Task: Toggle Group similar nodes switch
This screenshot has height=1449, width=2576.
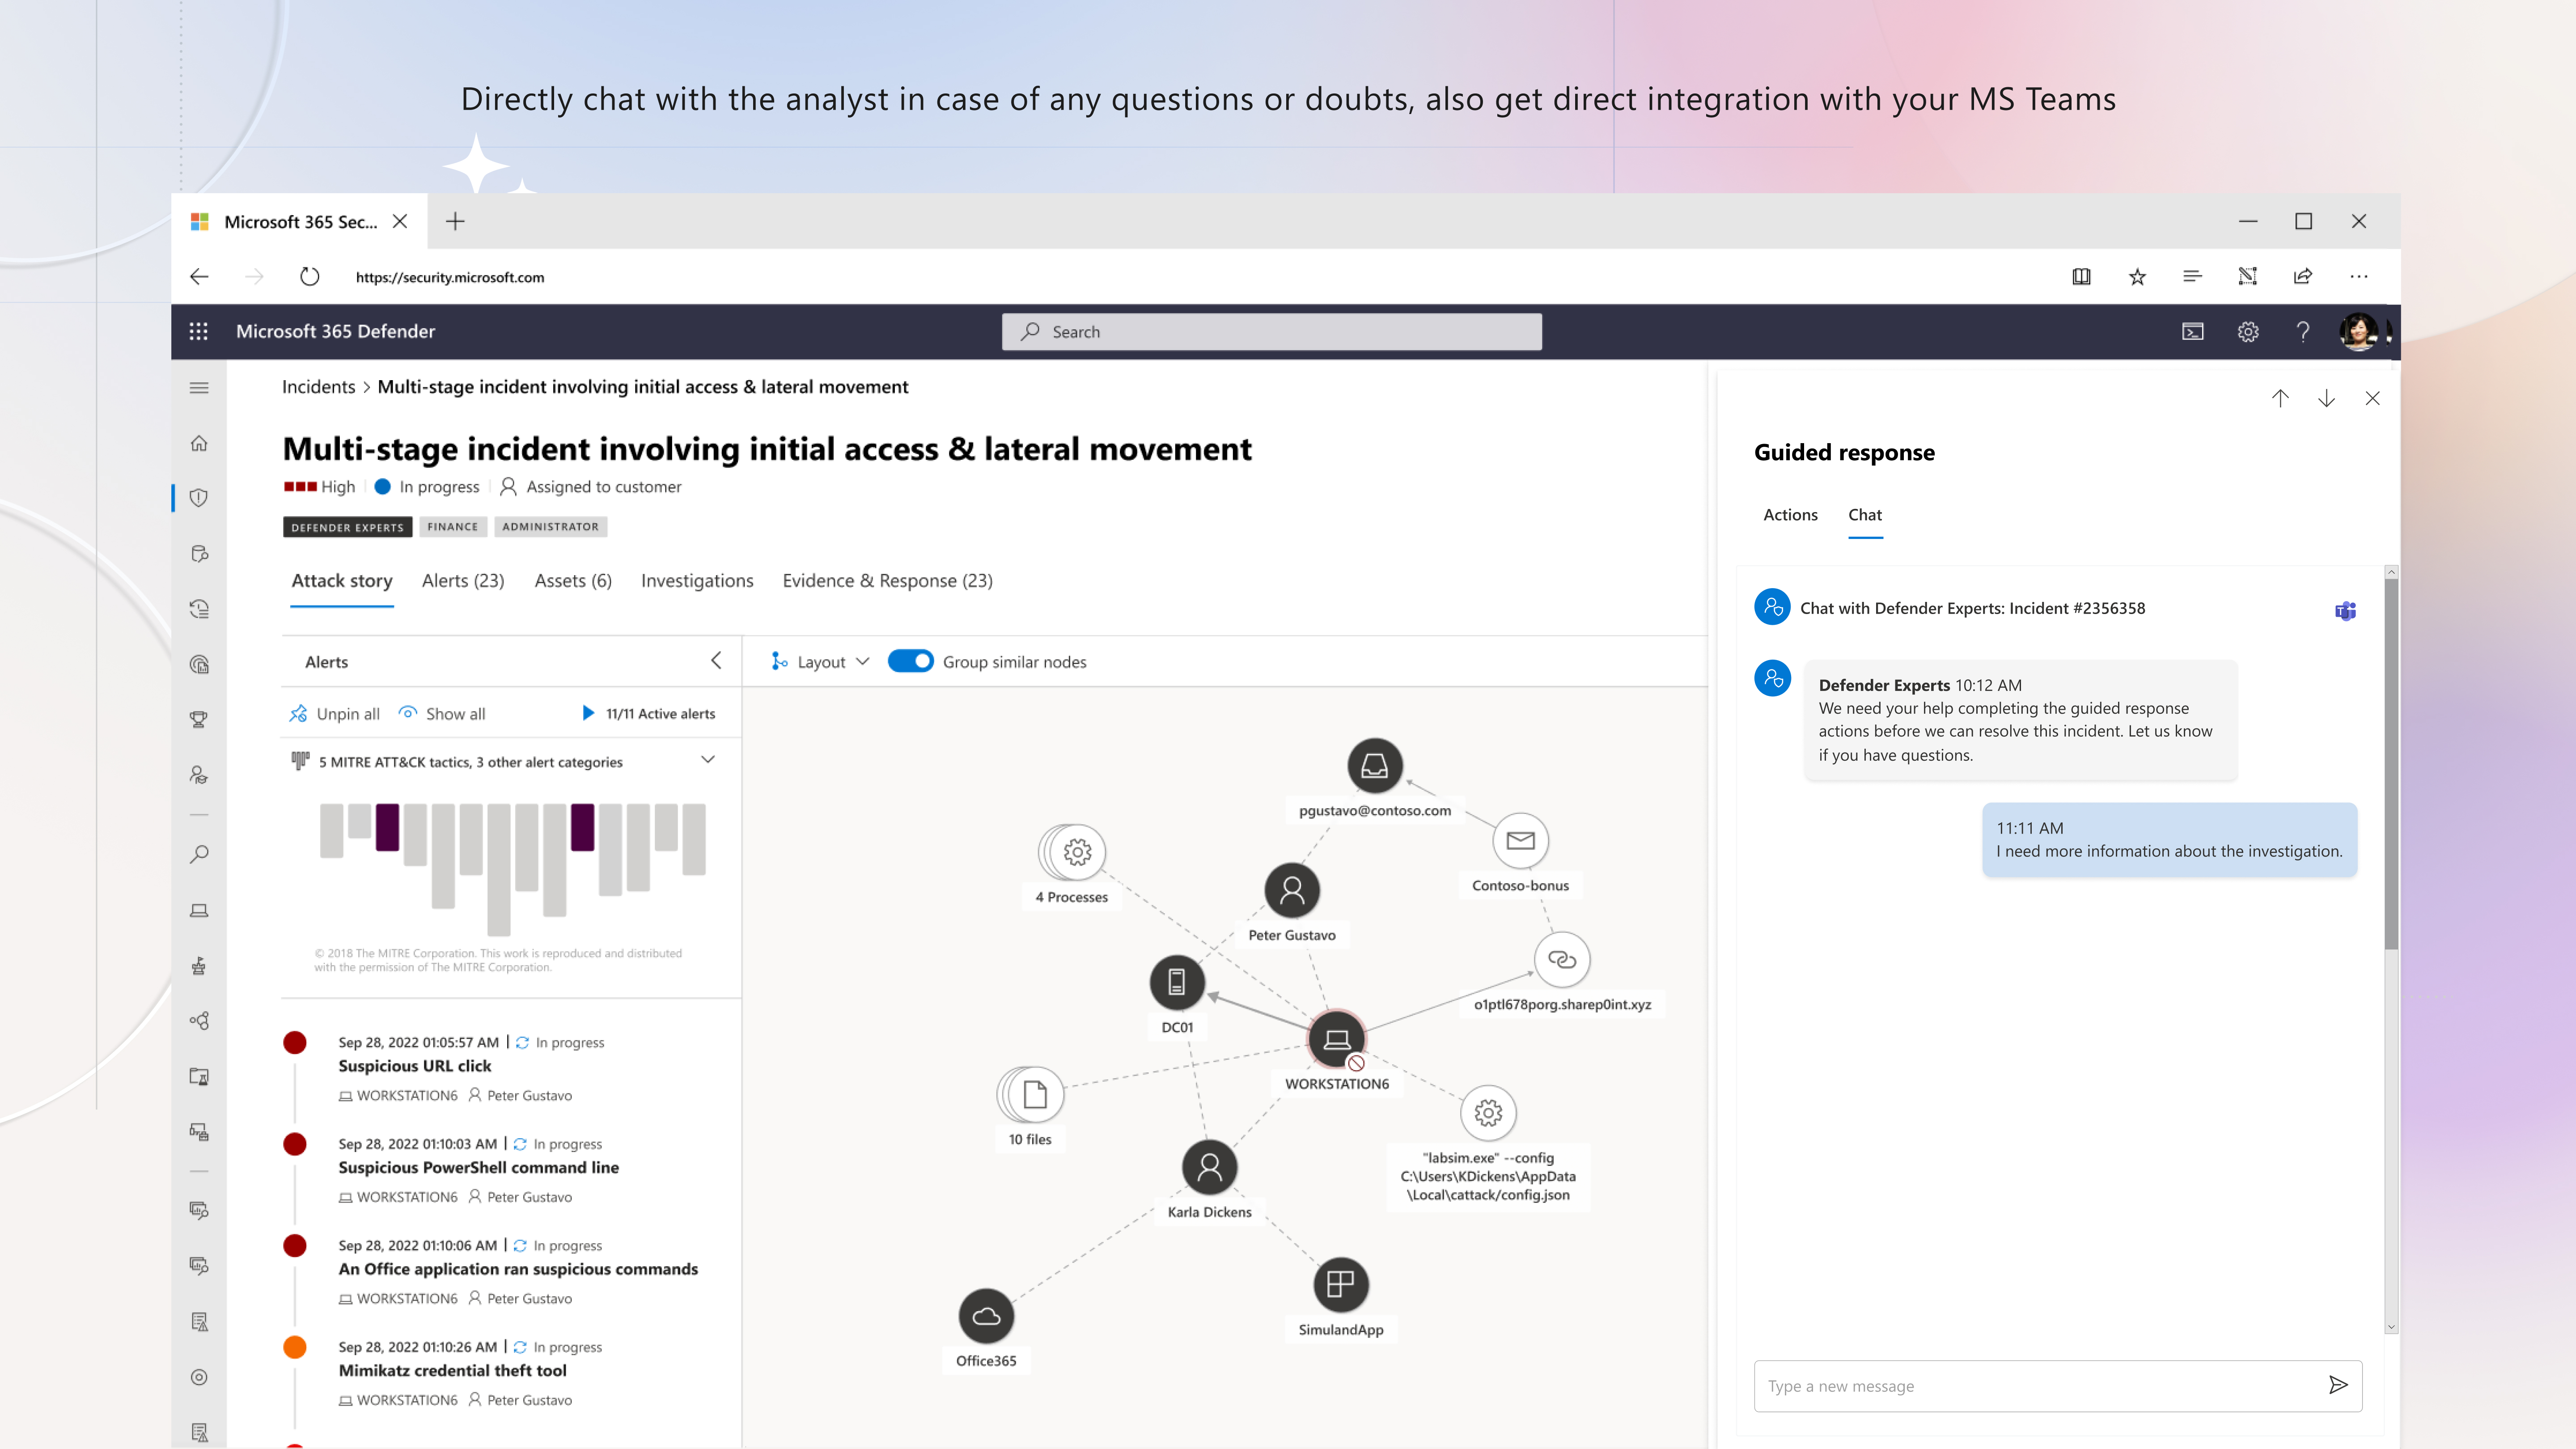Action: point(910,661)
